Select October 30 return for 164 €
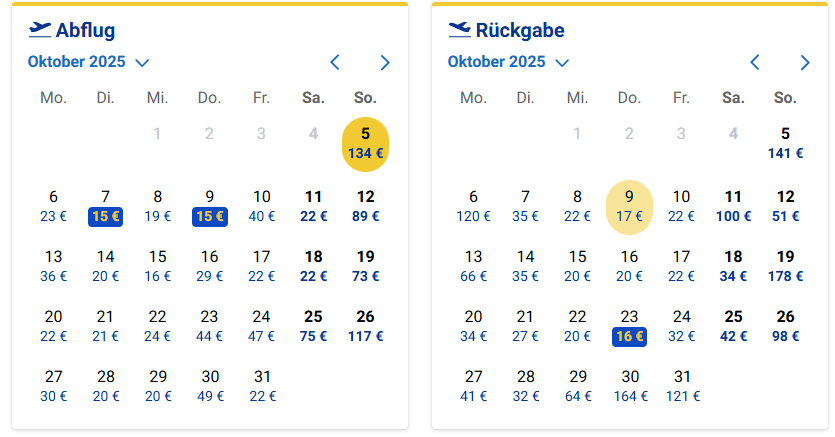This screenshot has height=437, width=835. [629, 386]
